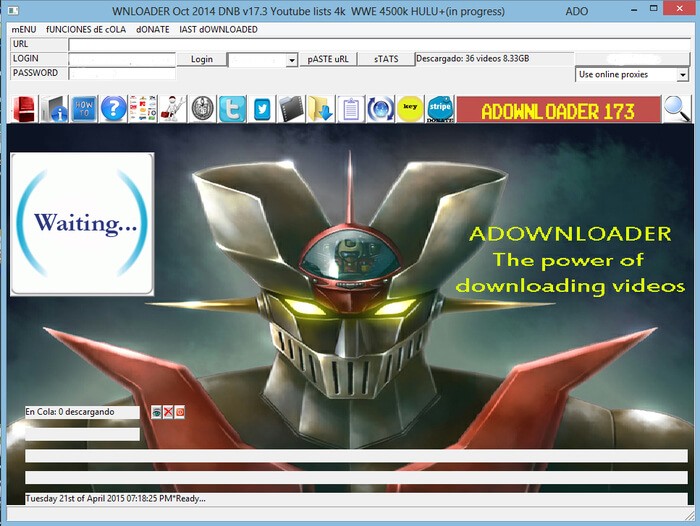Open the mENU menu

coord(23,30)
